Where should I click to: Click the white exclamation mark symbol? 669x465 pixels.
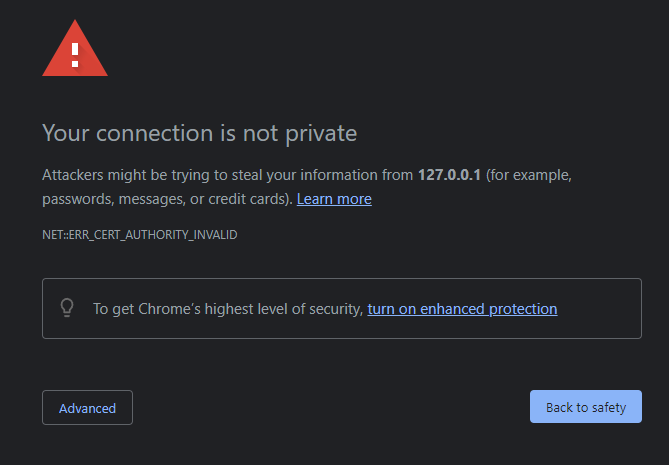click(75, 52)
